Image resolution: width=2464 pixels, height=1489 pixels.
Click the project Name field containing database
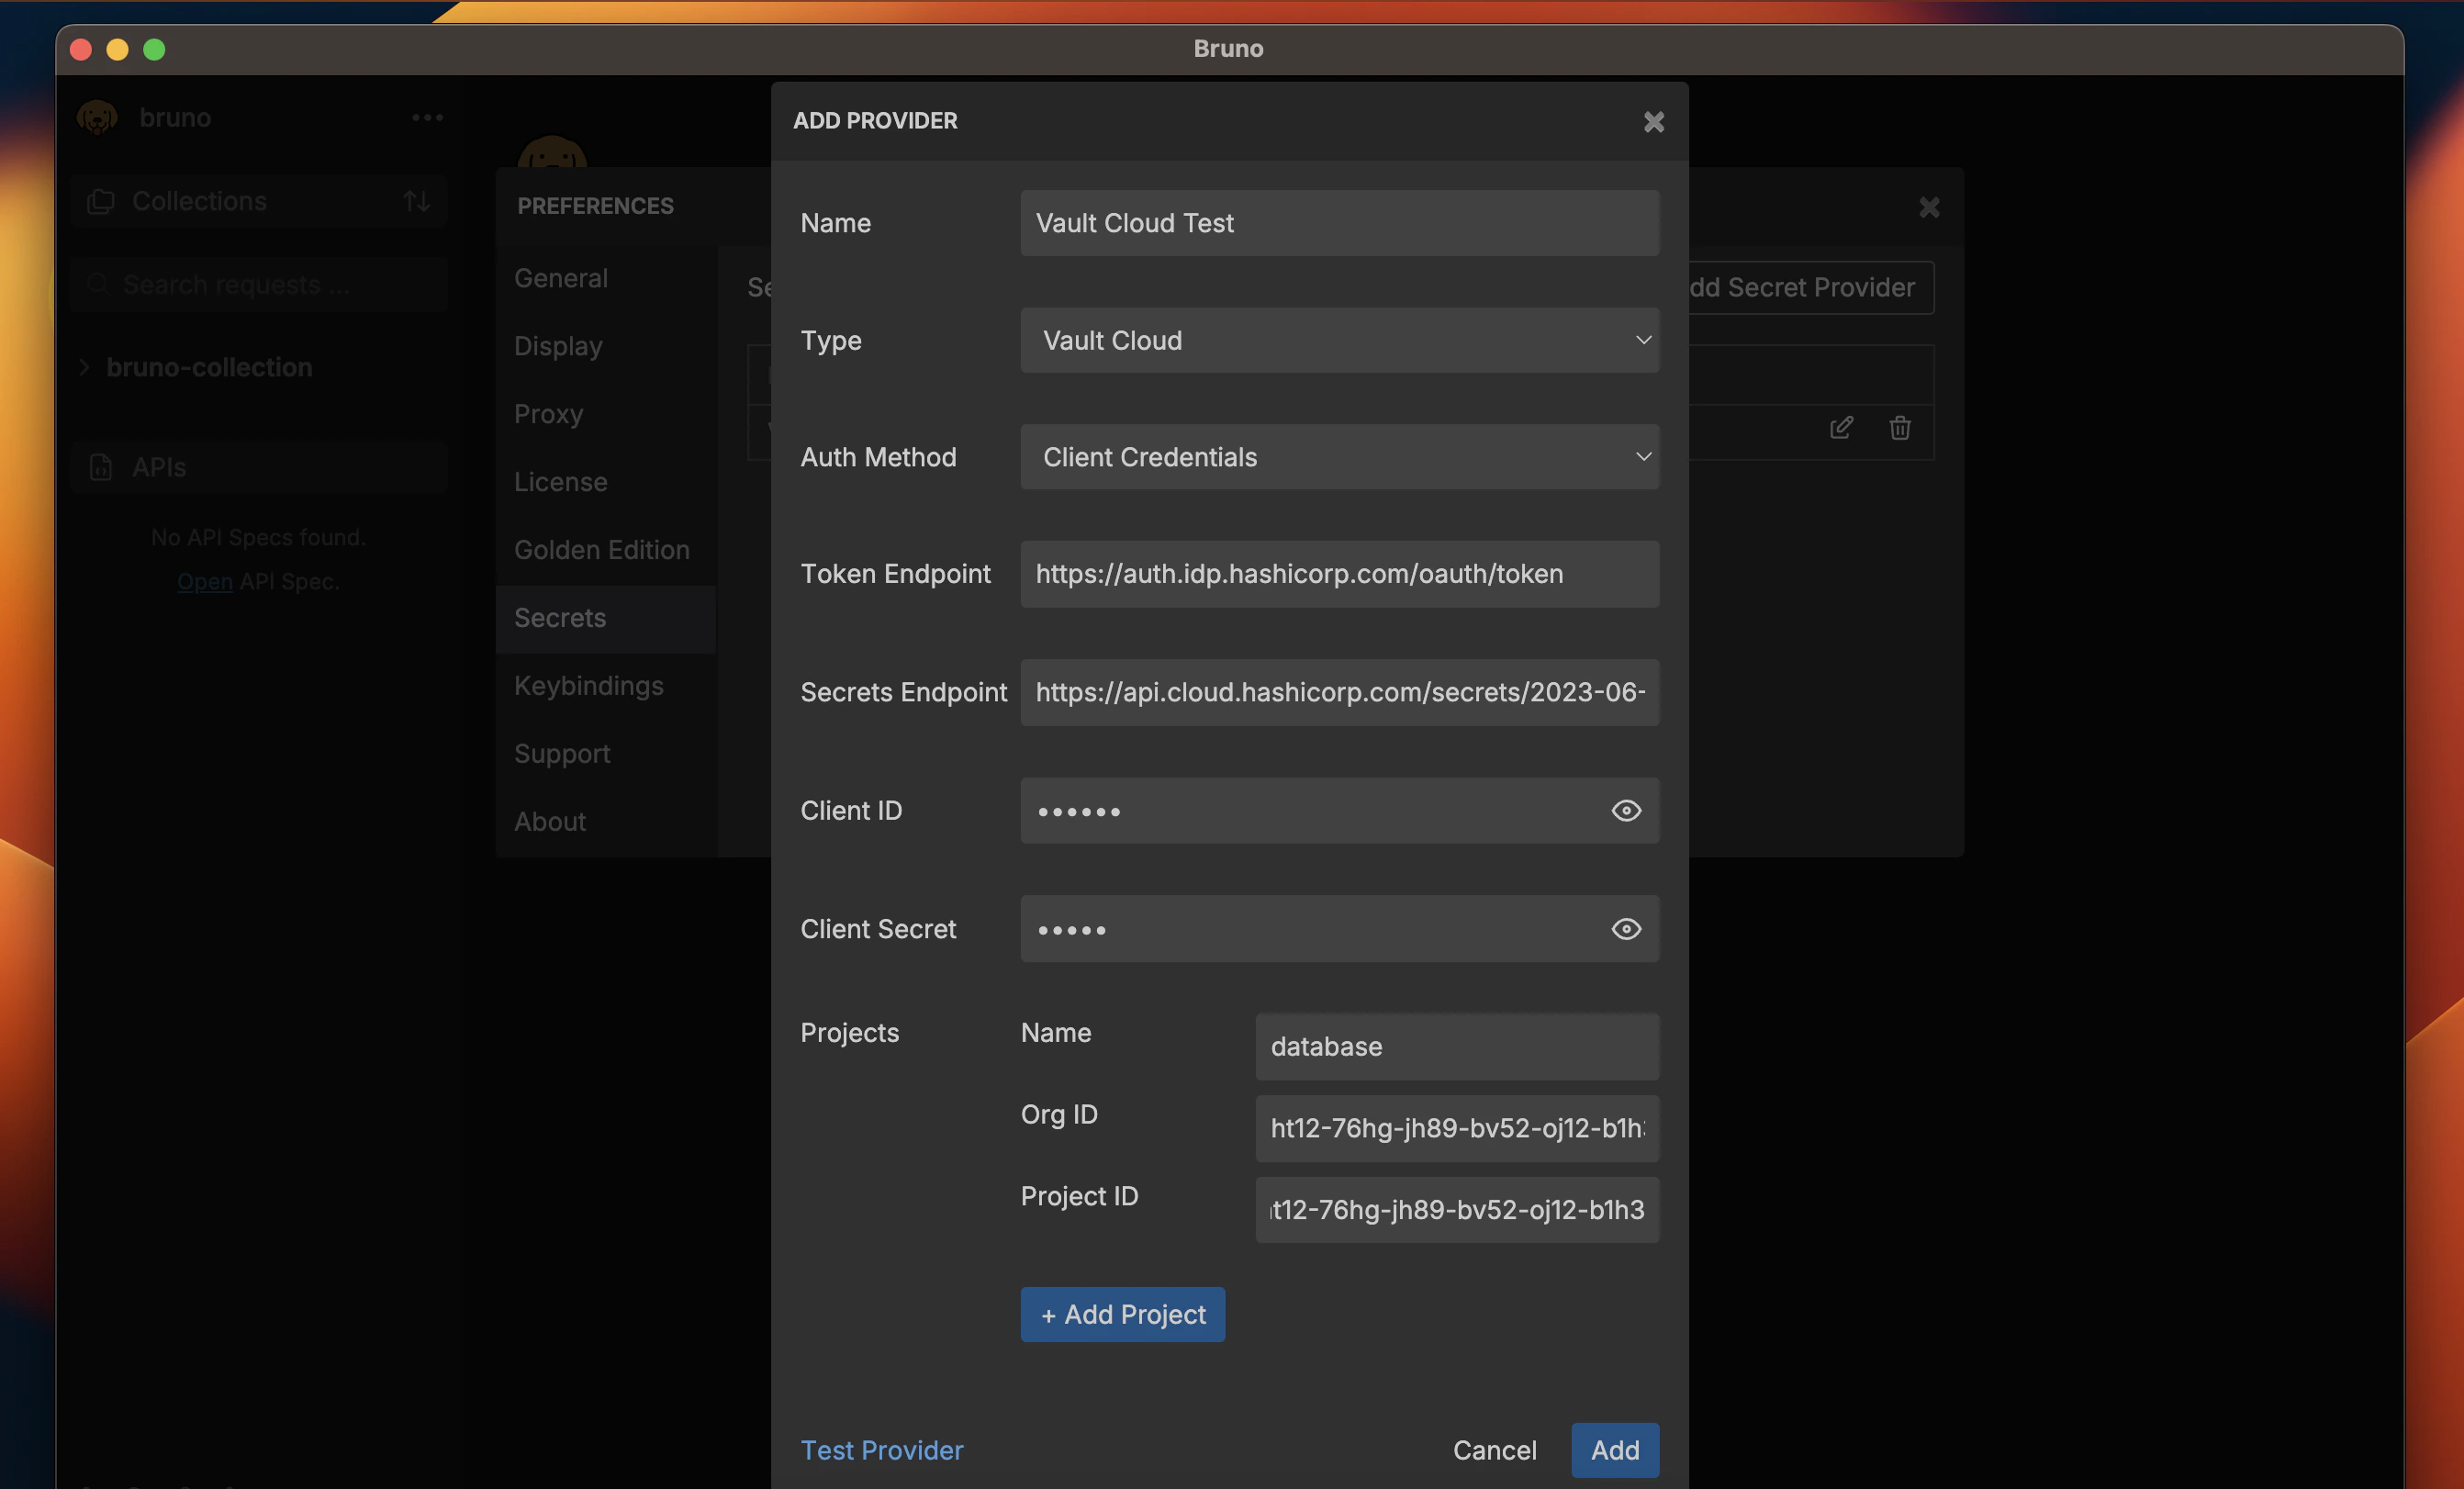(x=1456, y=1046)
